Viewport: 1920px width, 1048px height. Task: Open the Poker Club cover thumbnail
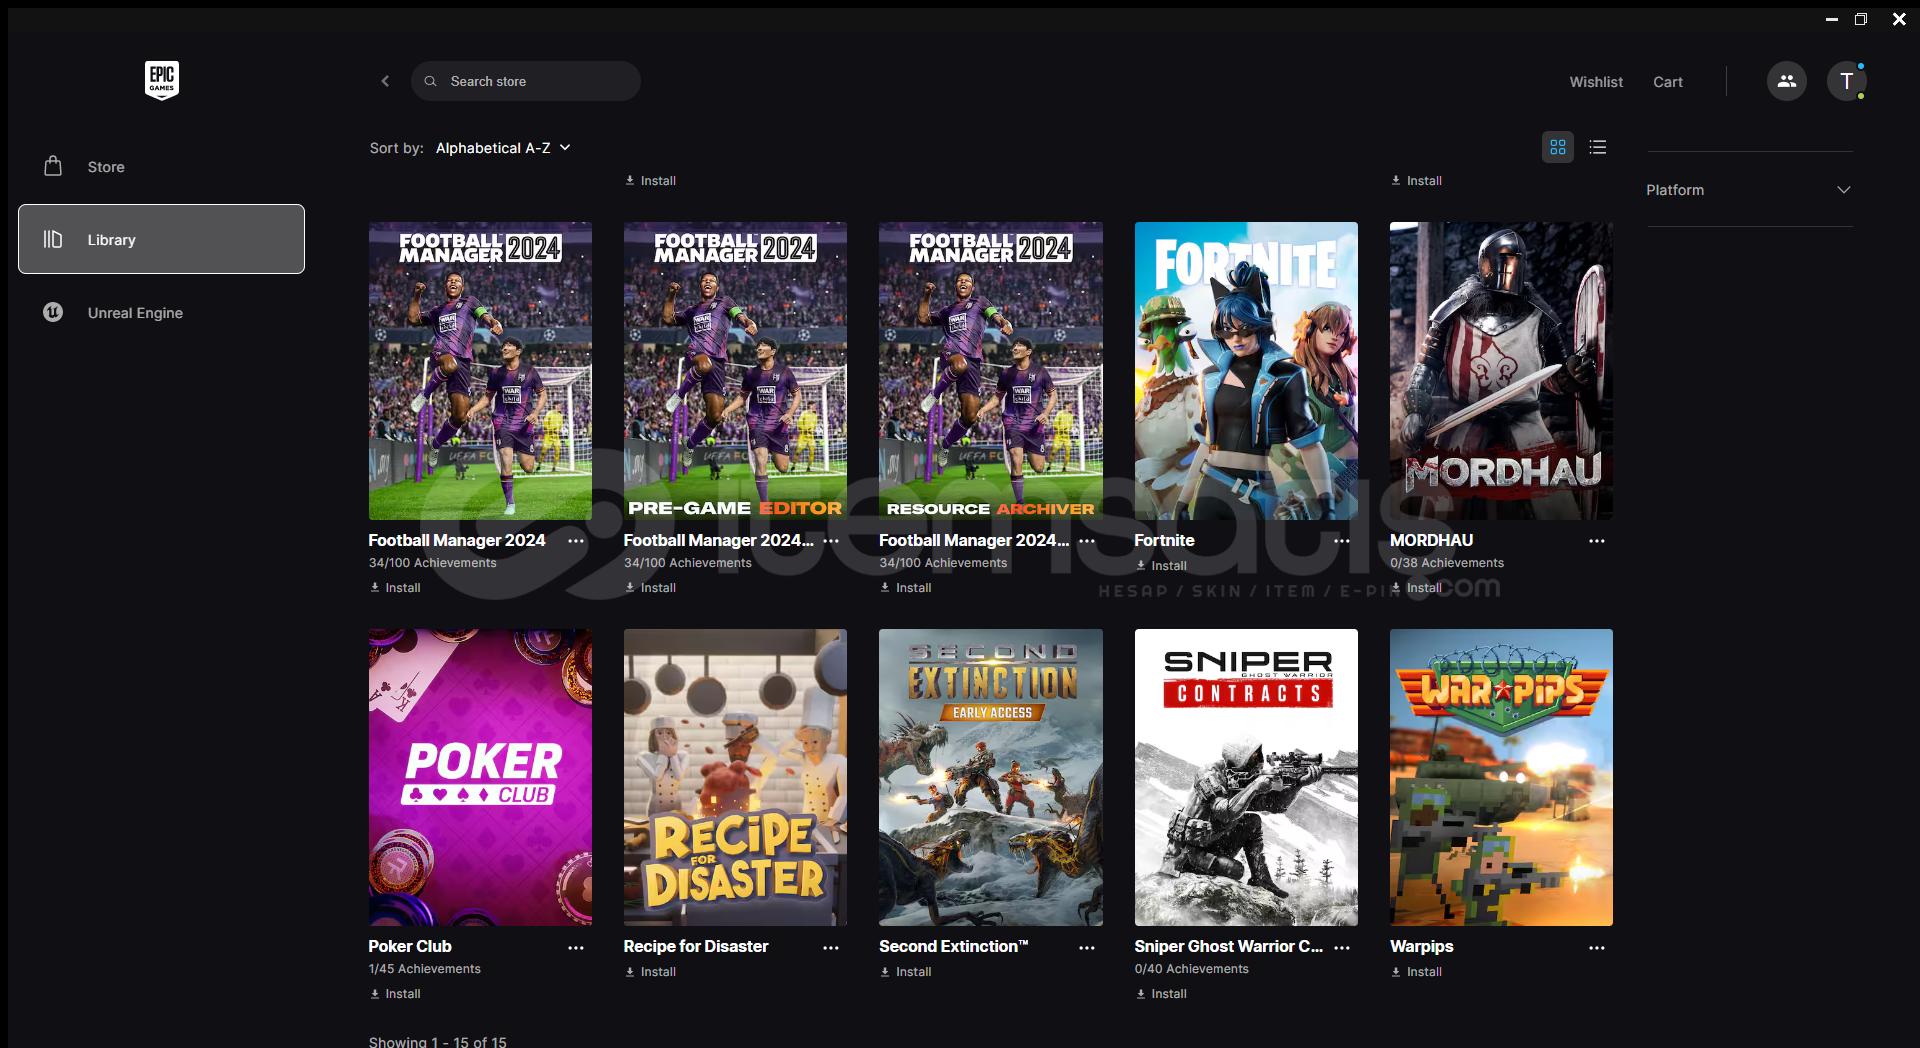coord(480,777)
